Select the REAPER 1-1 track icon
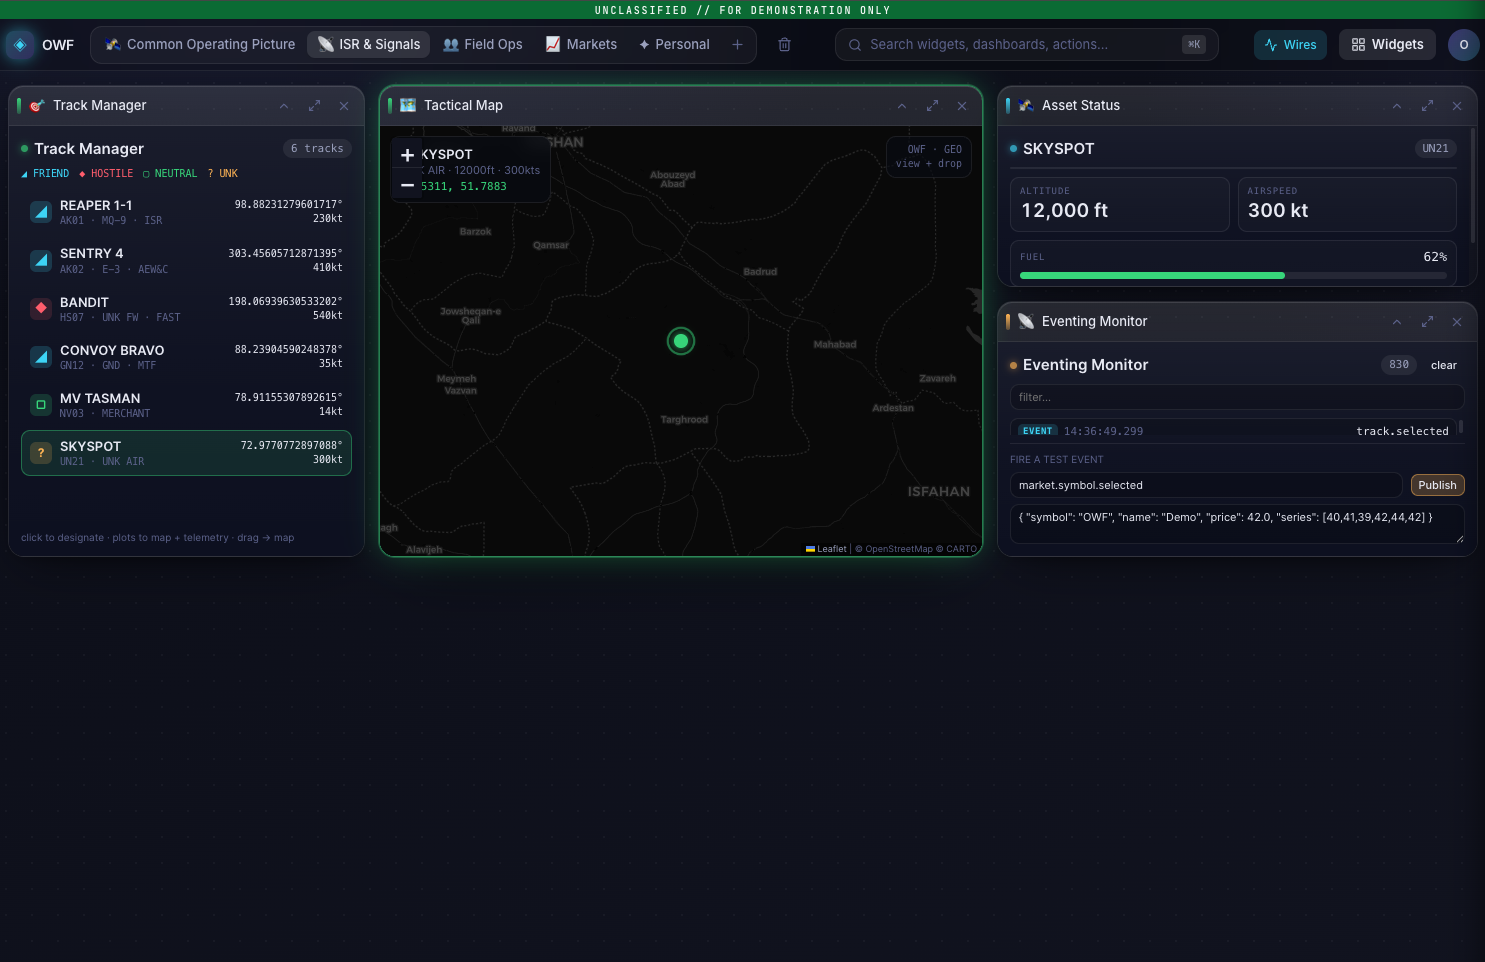 pos(41,212)
